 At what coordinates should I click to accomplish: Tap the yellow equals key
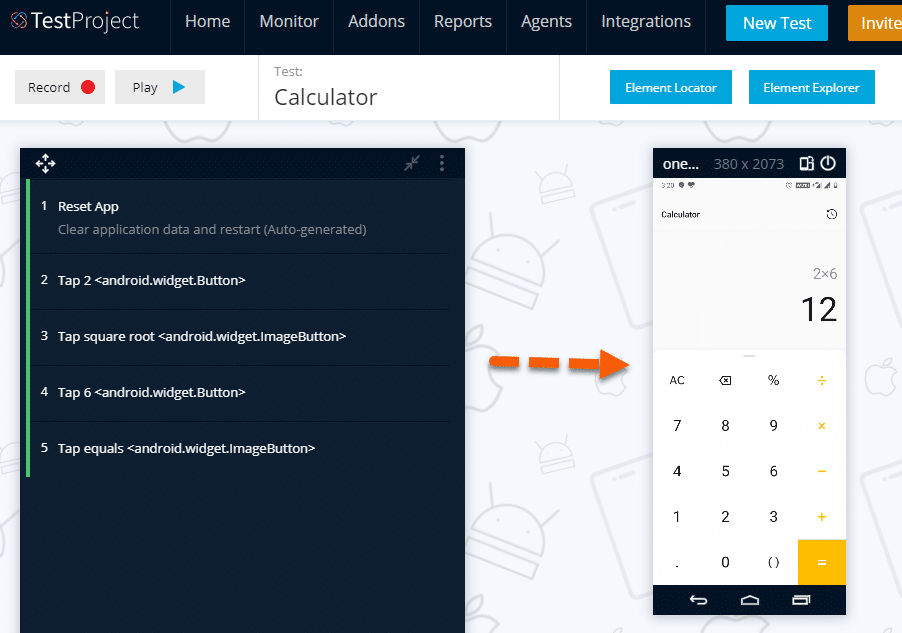[x=822, y=562]
